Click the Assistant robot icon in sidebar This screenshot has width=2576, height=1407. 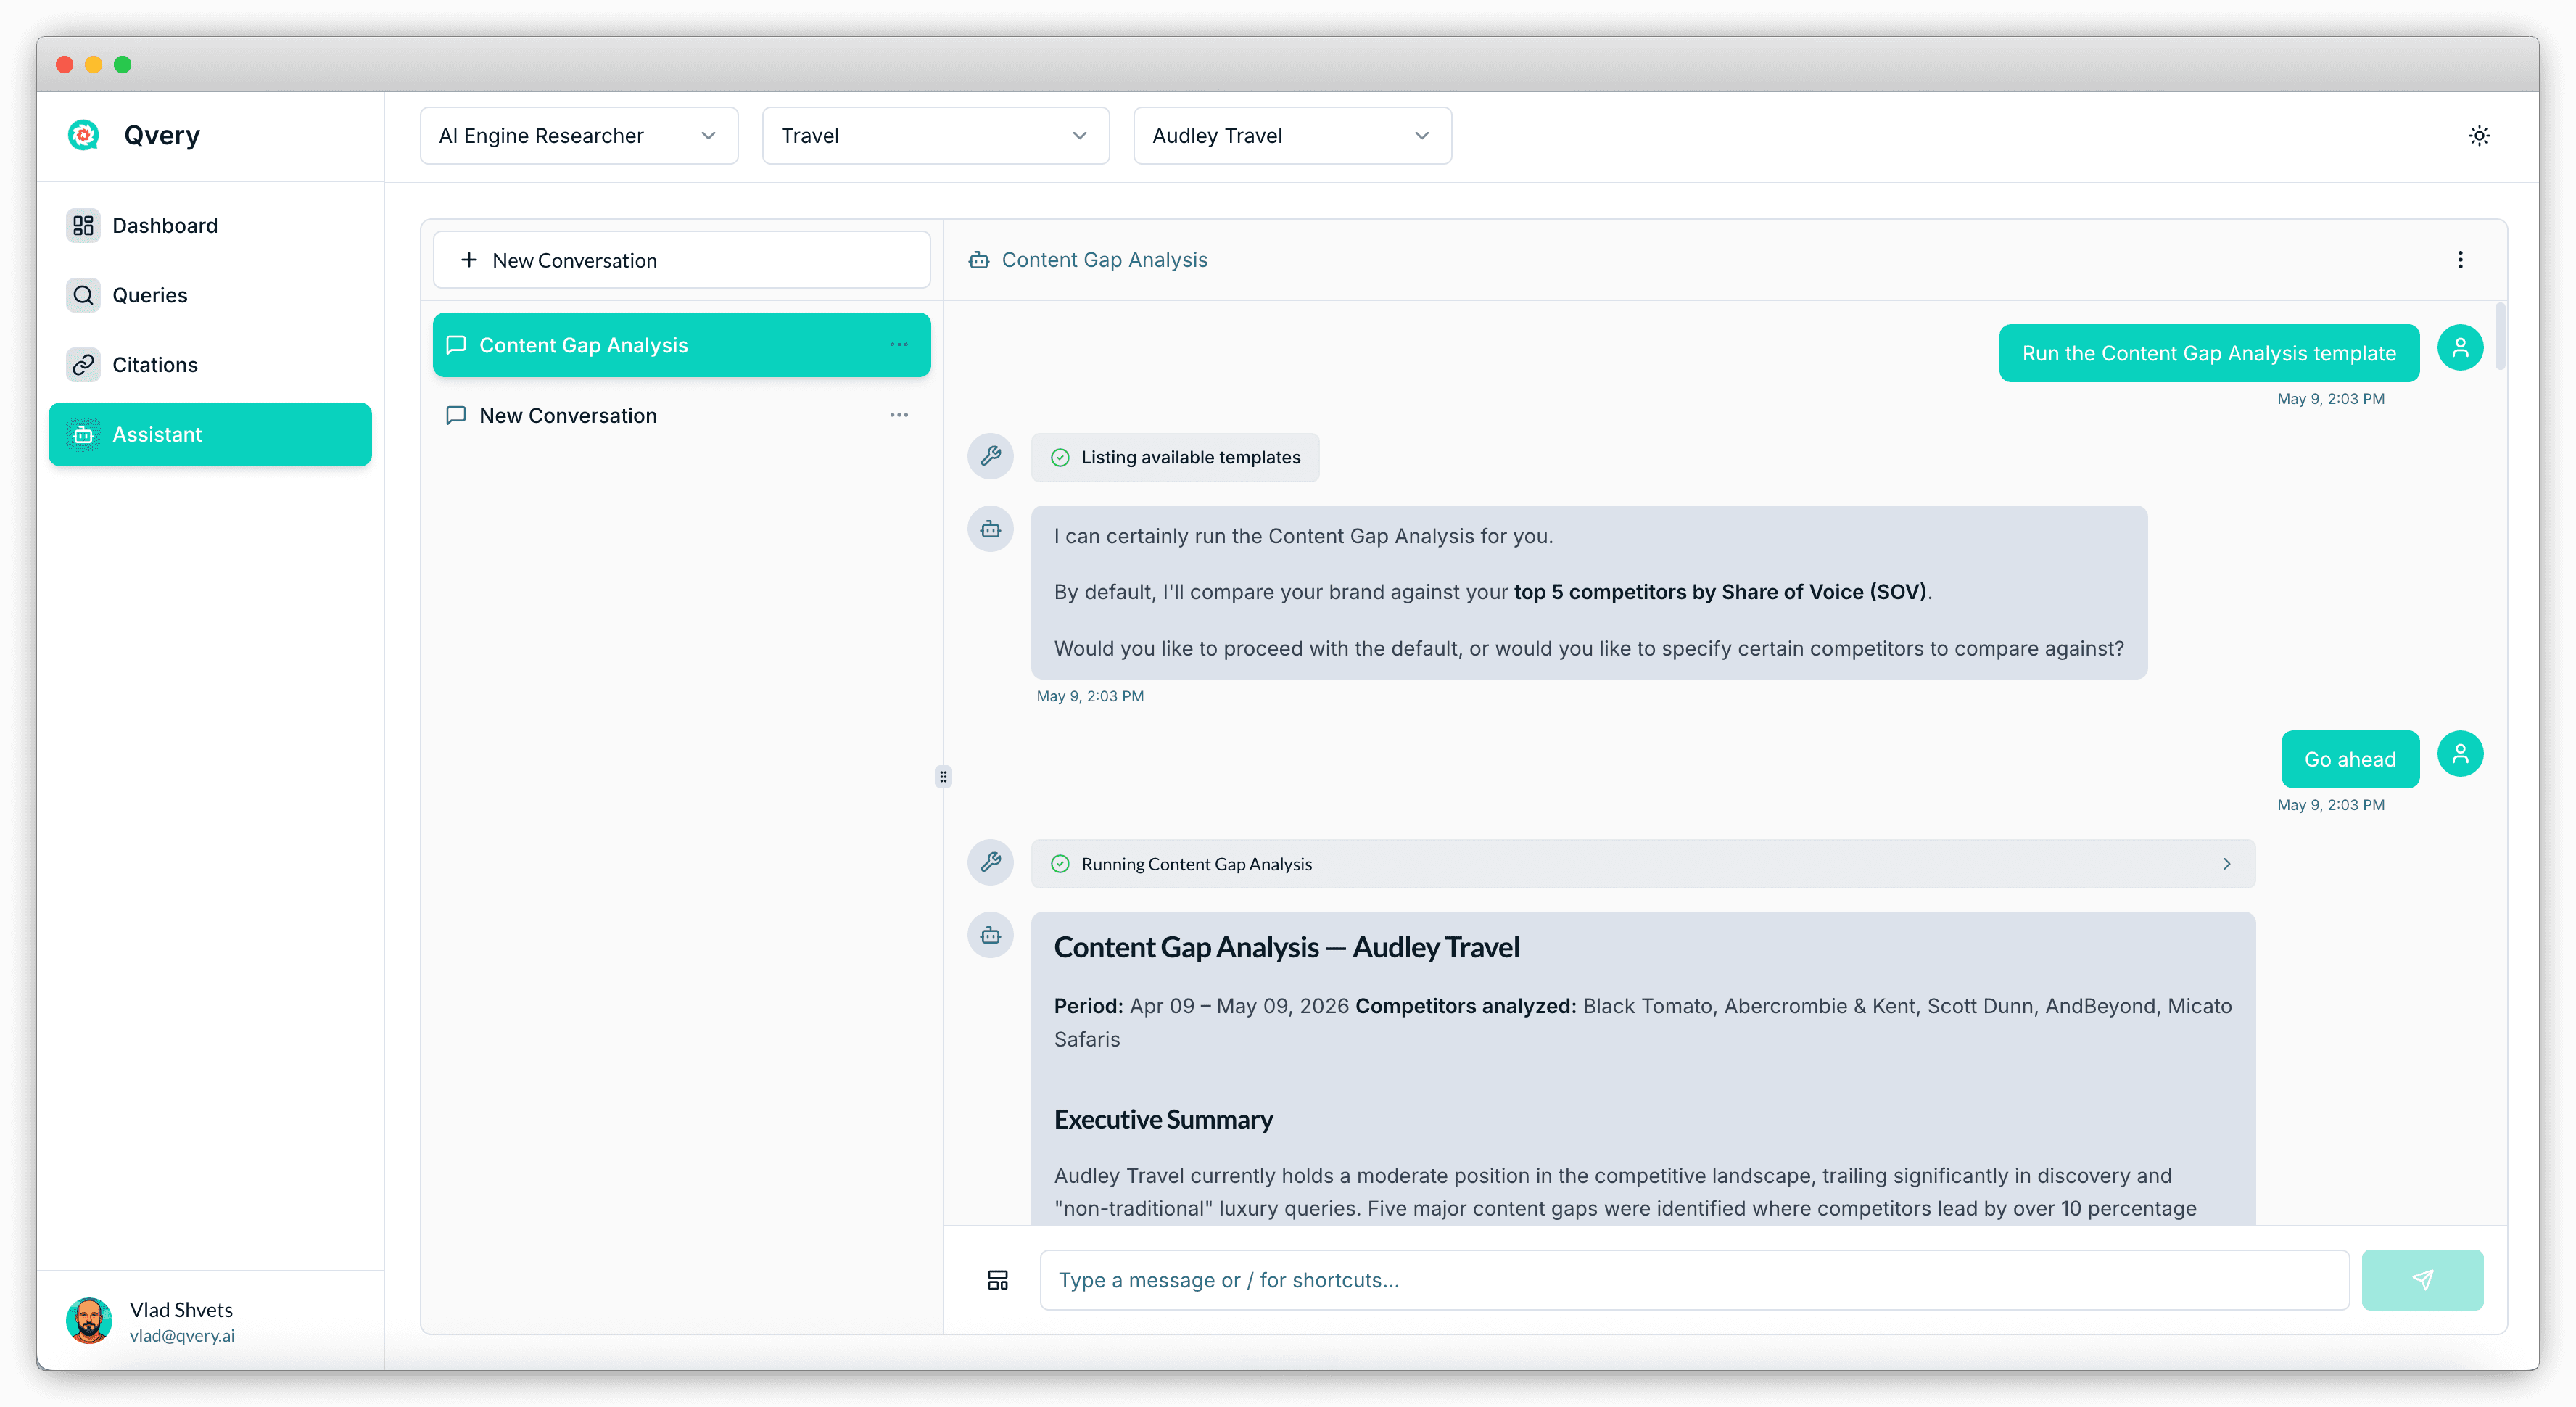tap(83, 435)
